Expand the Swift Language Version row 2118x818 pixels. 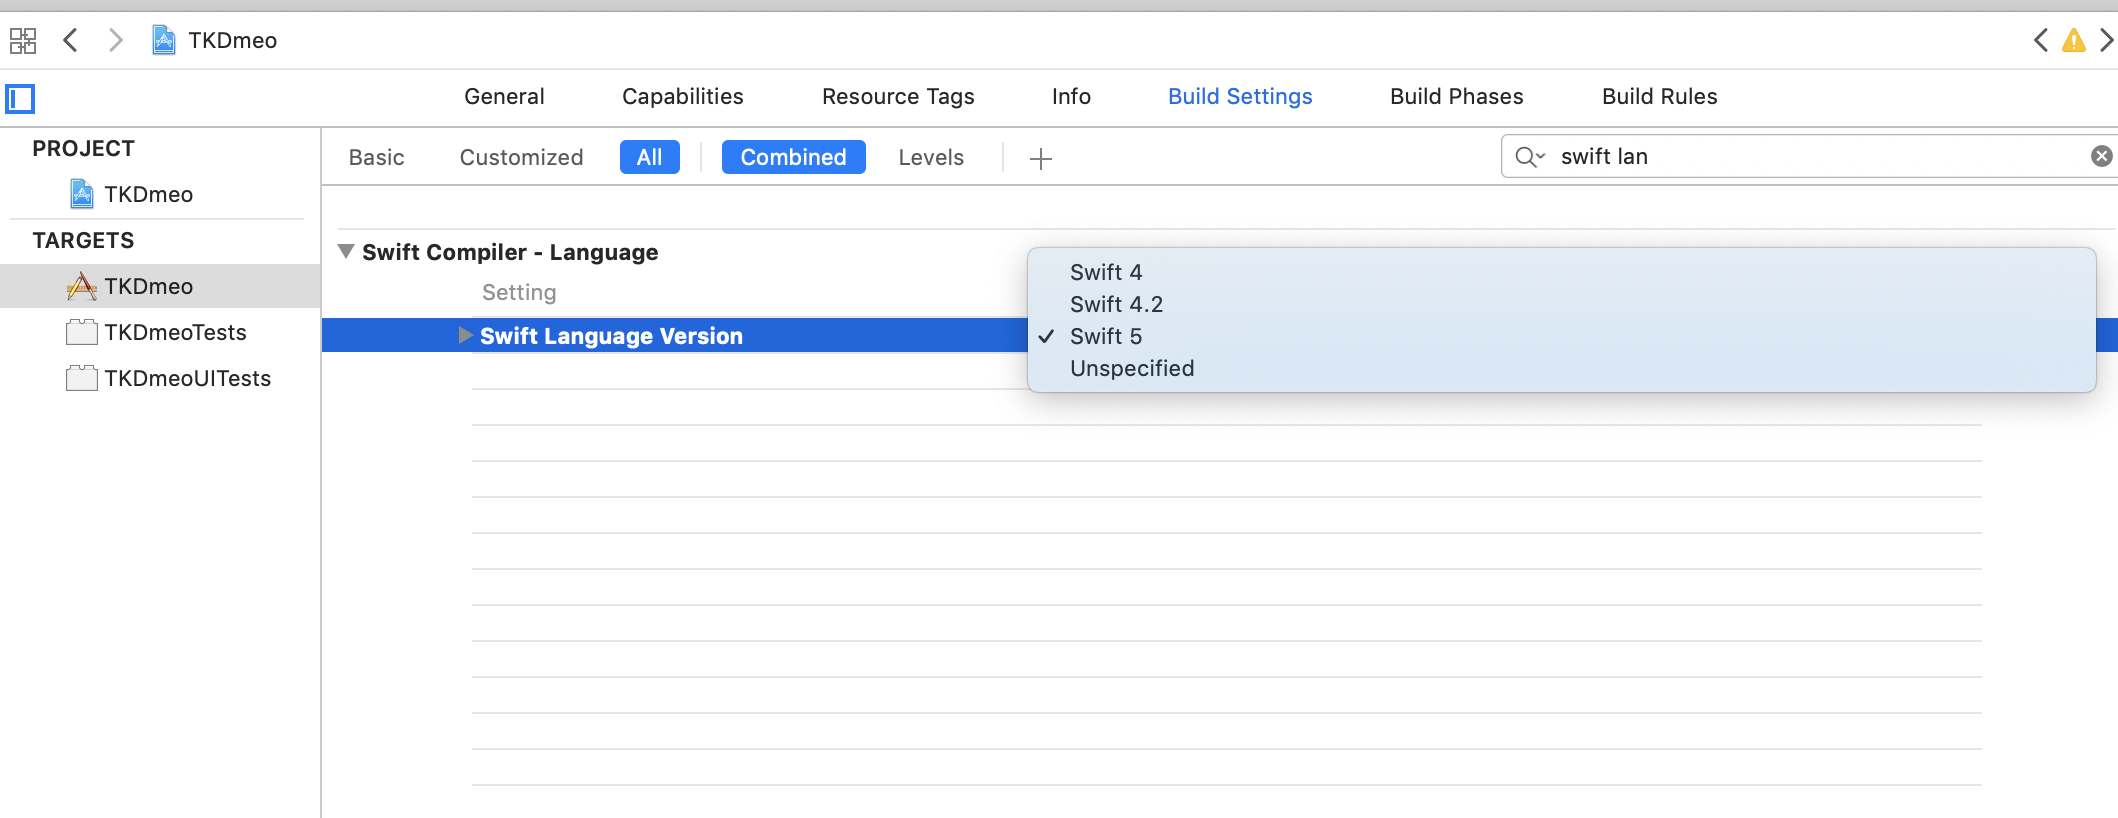[465, 335]
